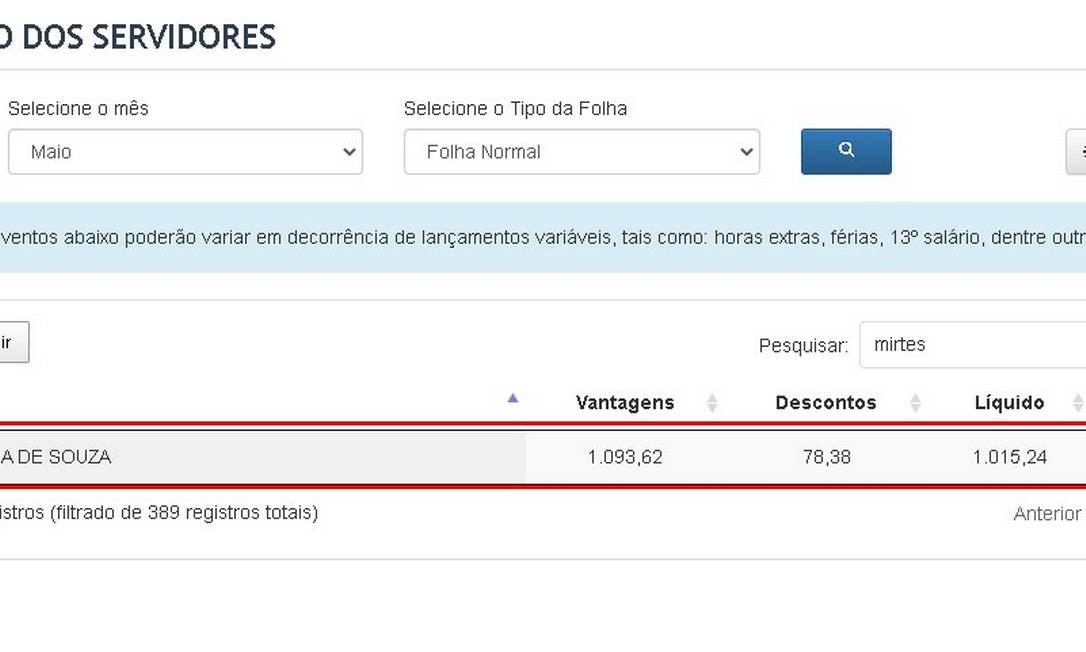This screenshot has width=1086, height=652.
Task: Select the highlighted 'A DE SOUZA' table row
Action: point(260,457)
